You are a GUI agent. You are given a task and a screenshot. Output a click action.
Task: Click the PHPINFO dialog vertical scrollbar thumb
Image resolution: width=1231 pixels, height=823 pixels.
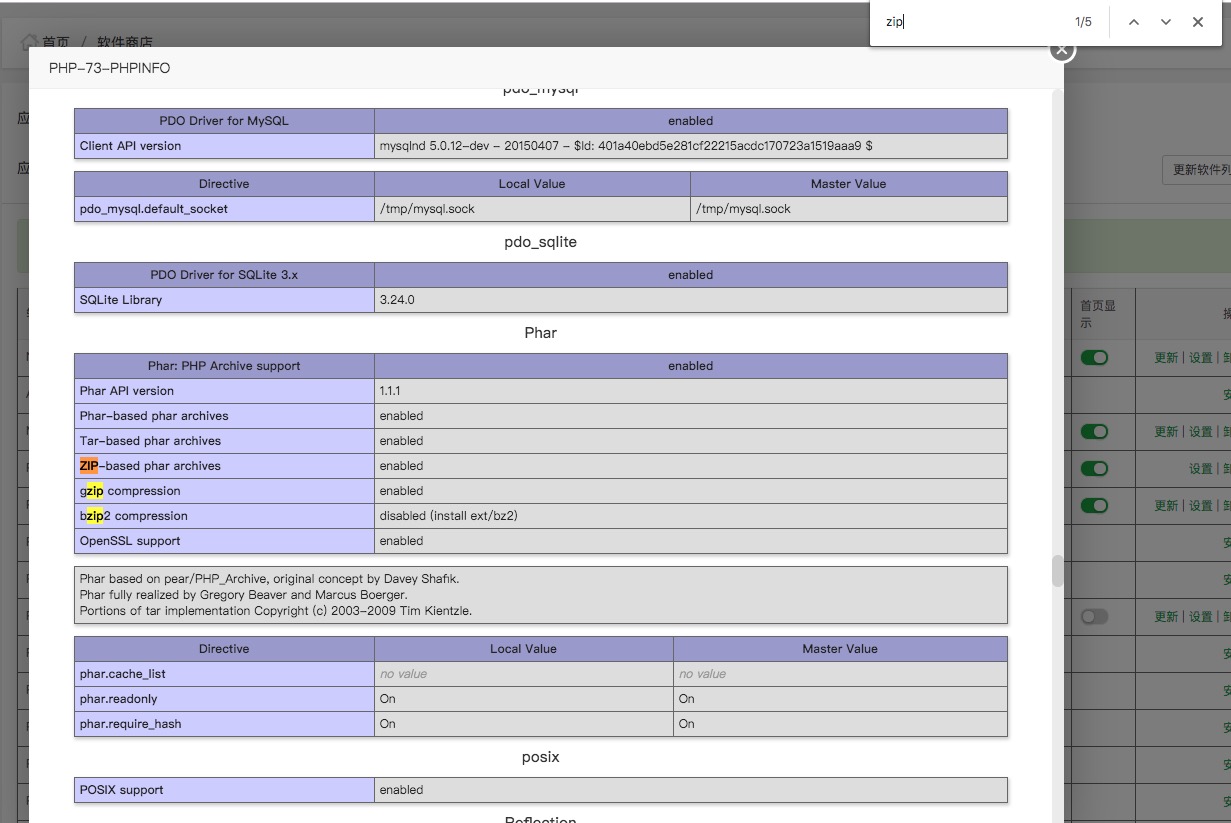1057,571
